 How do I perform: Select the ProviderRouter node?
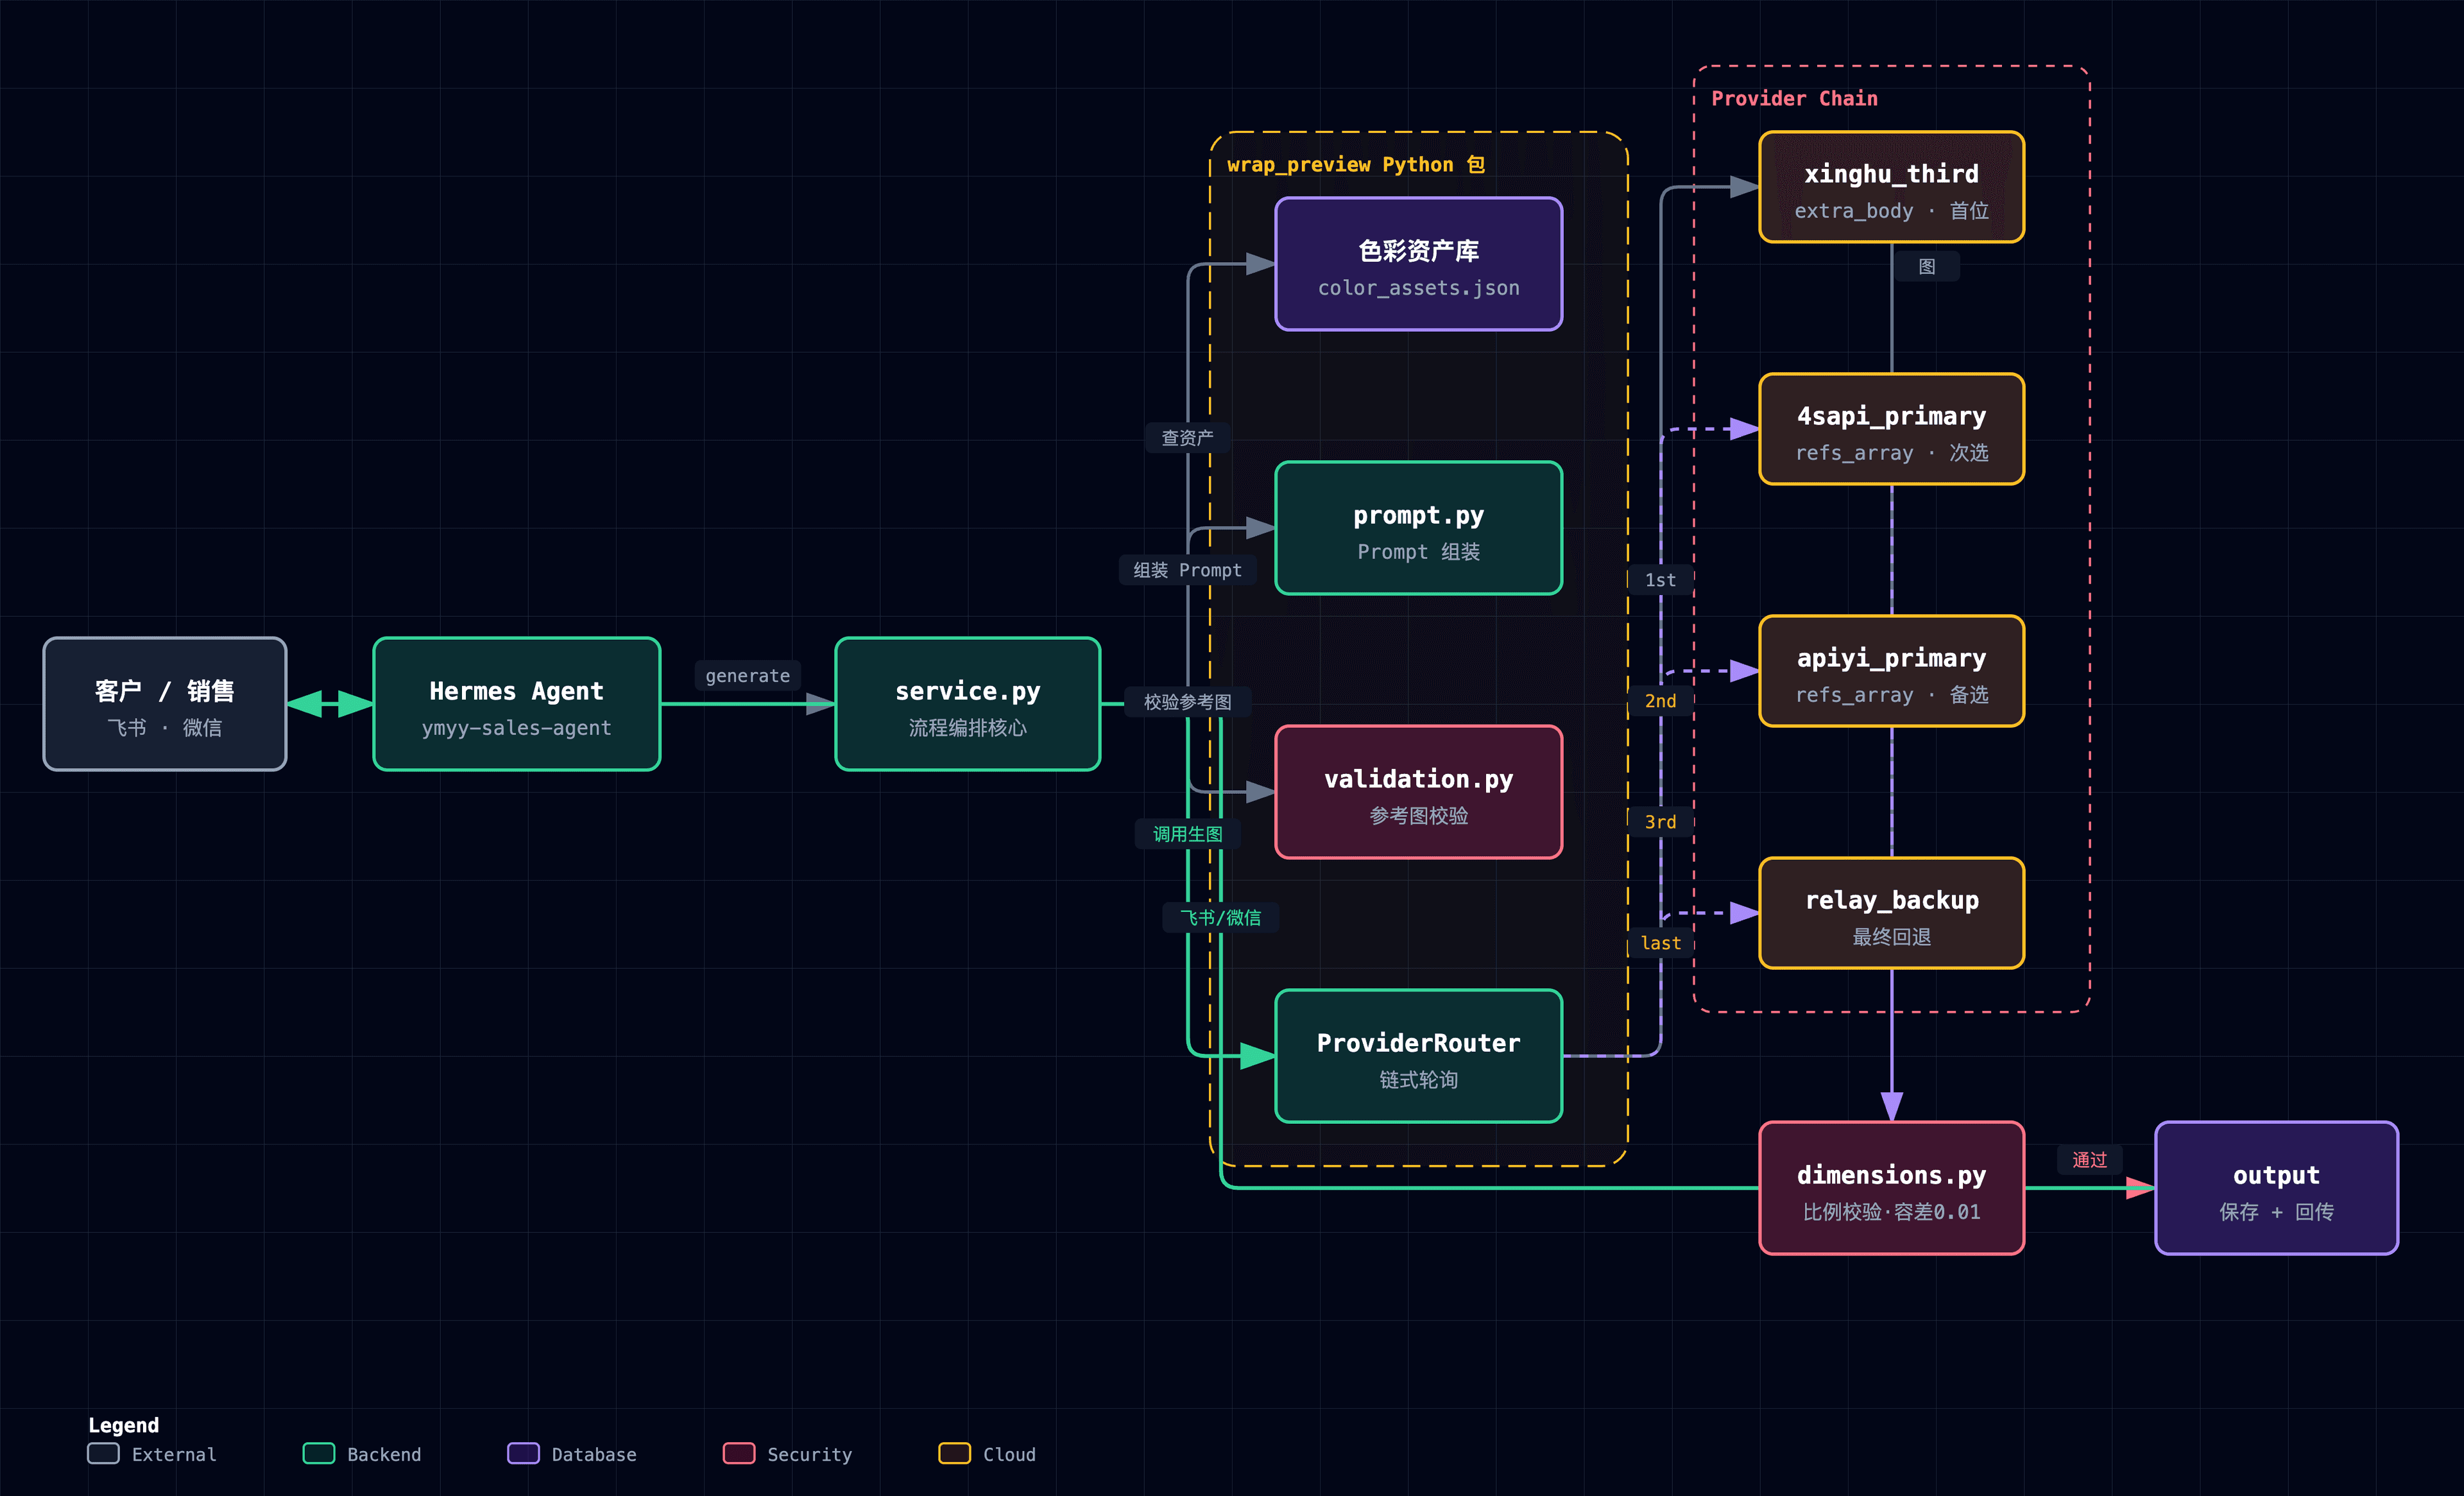tap(1419, 1056)
